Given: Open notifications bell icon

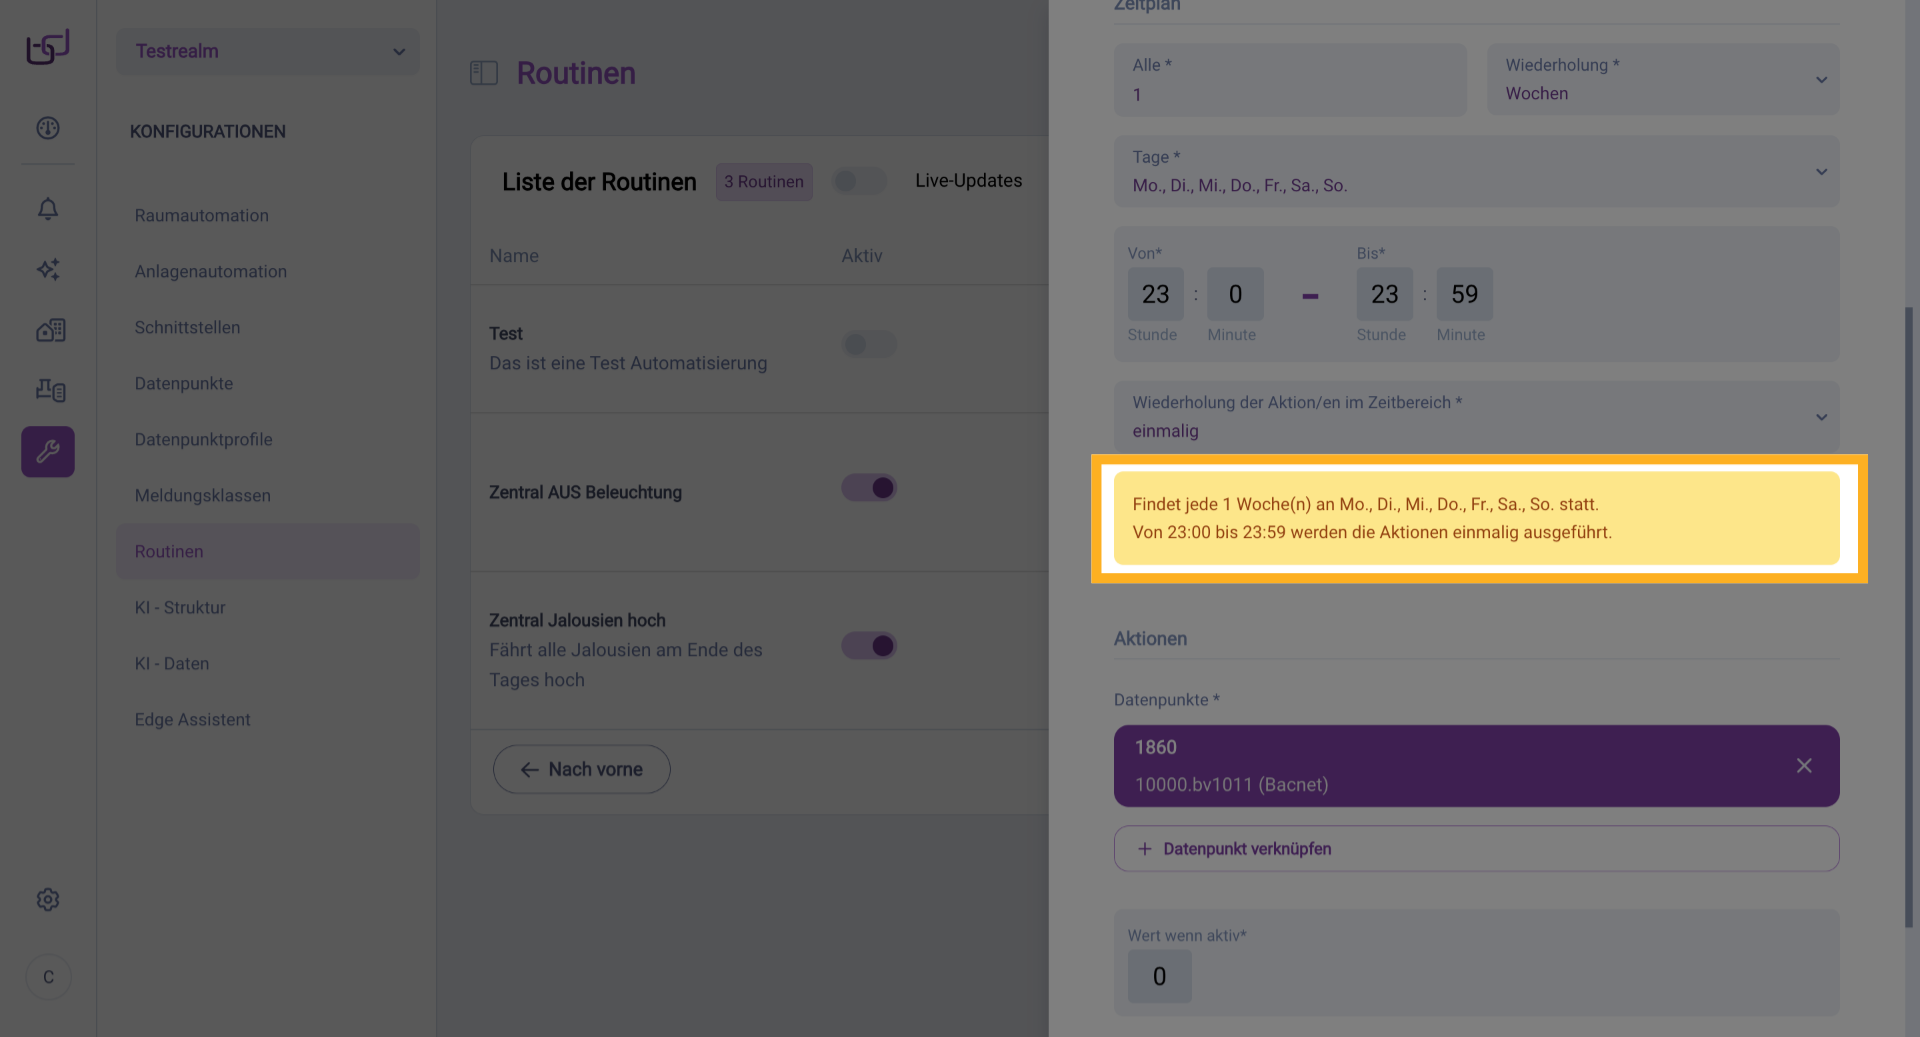Looking at the screenshot, I should [48, 209].
